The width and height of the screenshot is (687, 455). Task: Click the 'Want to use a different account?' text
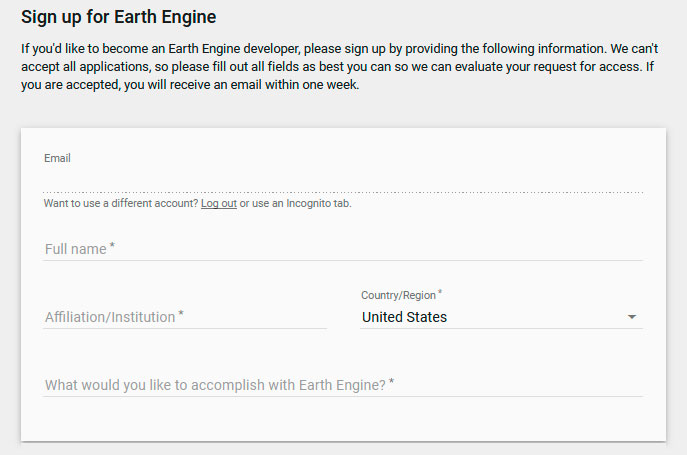click(x=121, y=203)
